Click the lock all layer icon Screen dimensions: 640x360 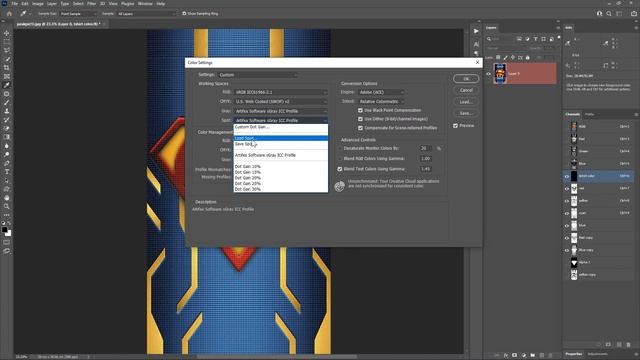click(x=527, y=58)
